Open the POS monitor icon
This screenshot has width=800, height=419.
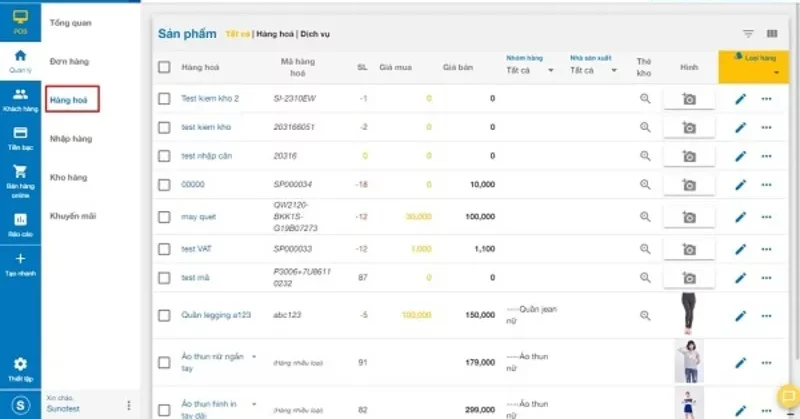pos(20,21)
